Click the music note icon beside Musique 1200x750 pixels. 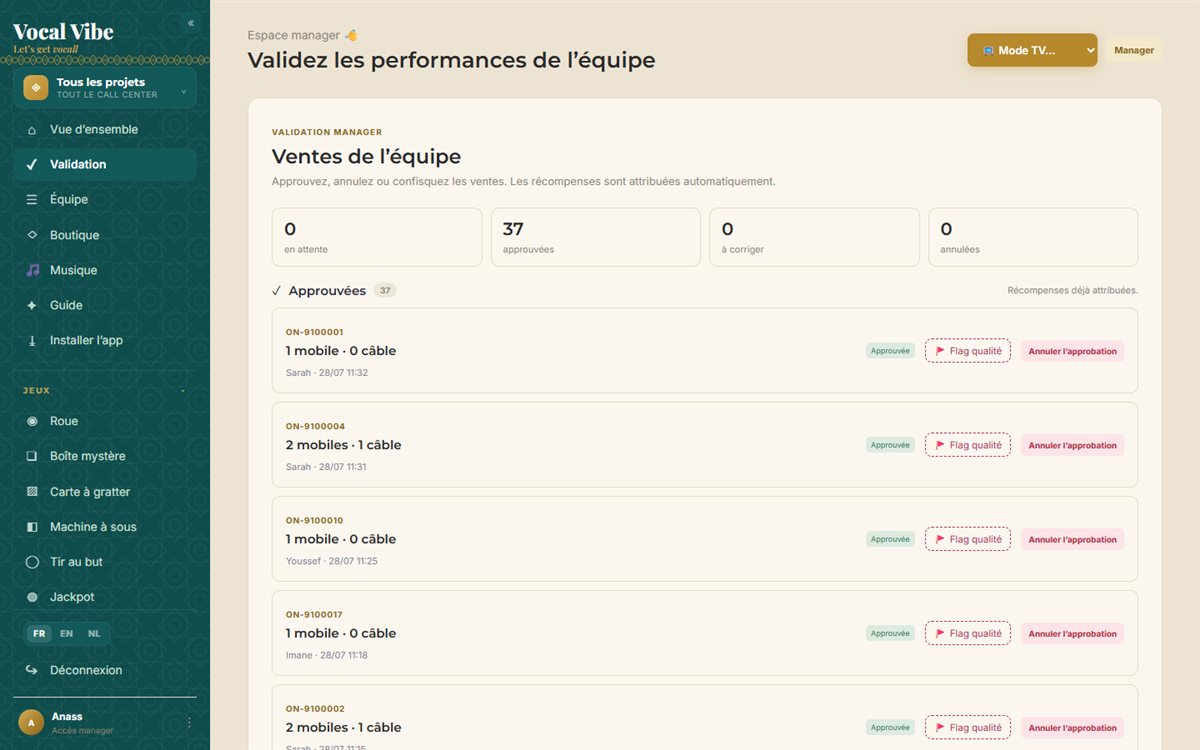pyautogui.click(x=32, y=270)
